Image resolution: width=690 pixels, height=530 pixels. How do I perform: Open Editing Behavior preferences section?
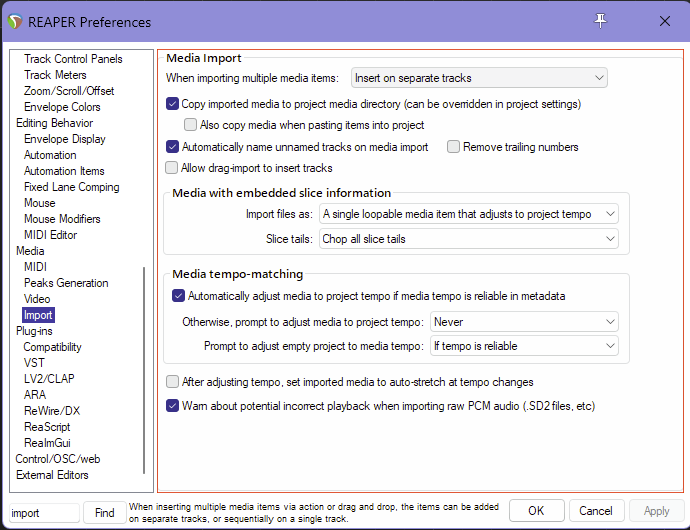55,123
